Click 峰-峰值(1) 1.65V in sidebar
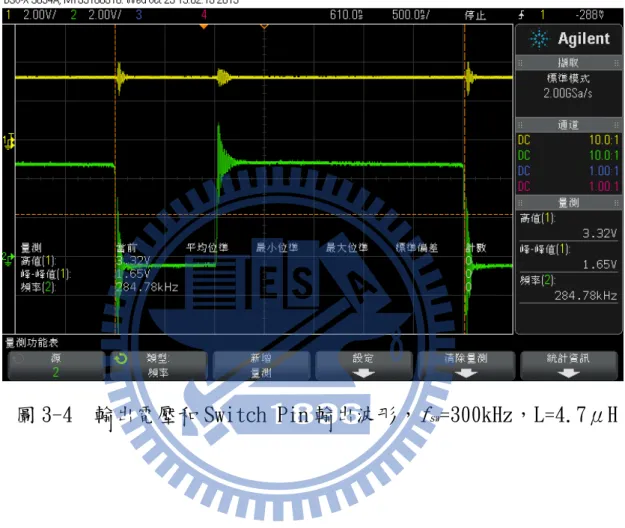Image resolution: width=625 pixels, height=528 pixels. [x=568, y=257]
